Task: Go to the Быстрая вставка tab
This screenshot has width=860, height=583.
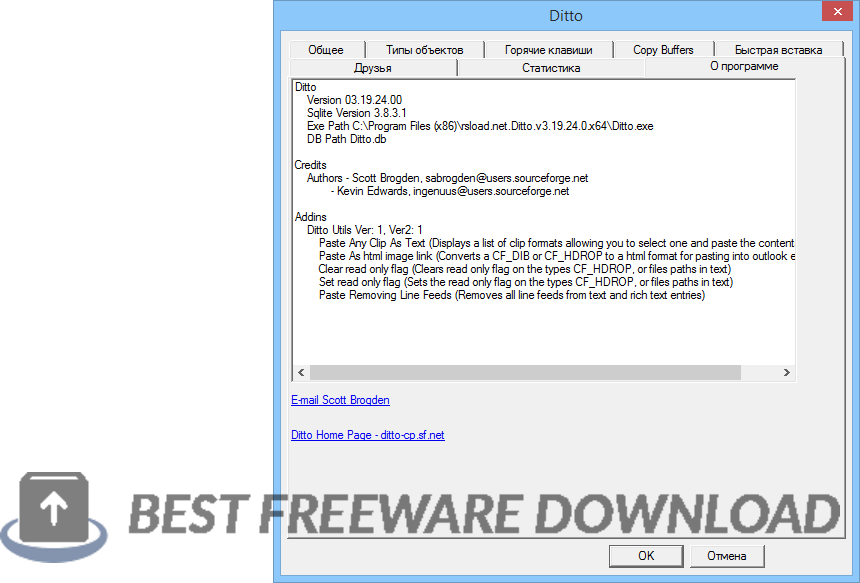Action: tap(778, 50)
